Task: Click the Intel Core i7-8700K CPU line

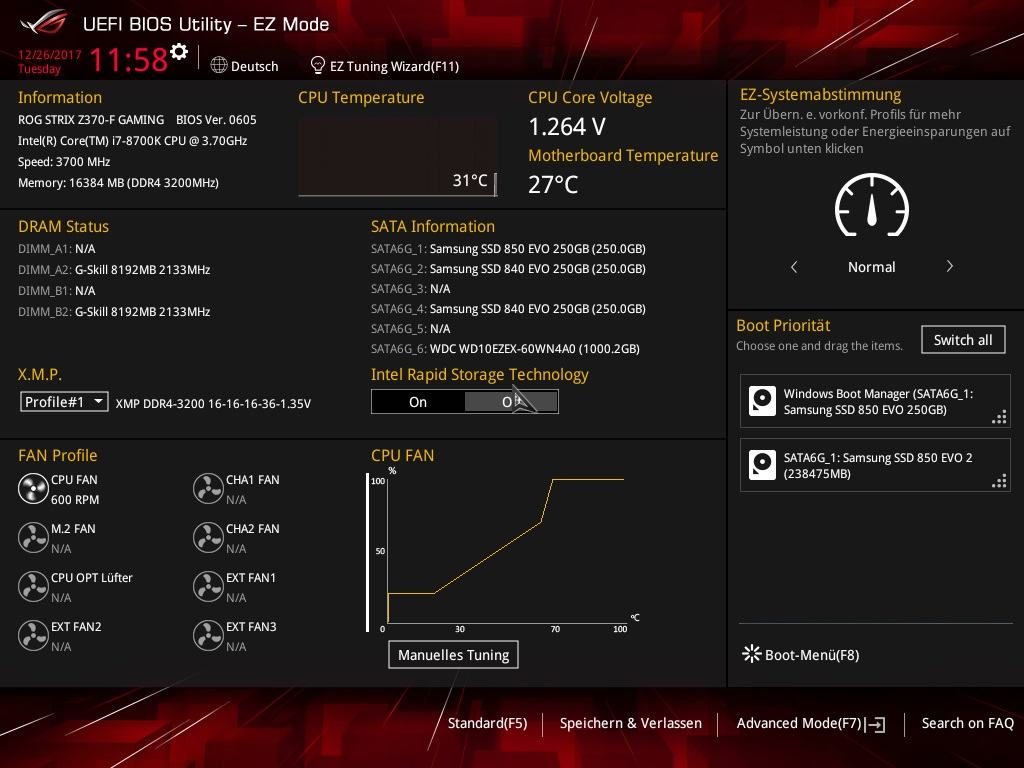Action: tap(133, 140)
